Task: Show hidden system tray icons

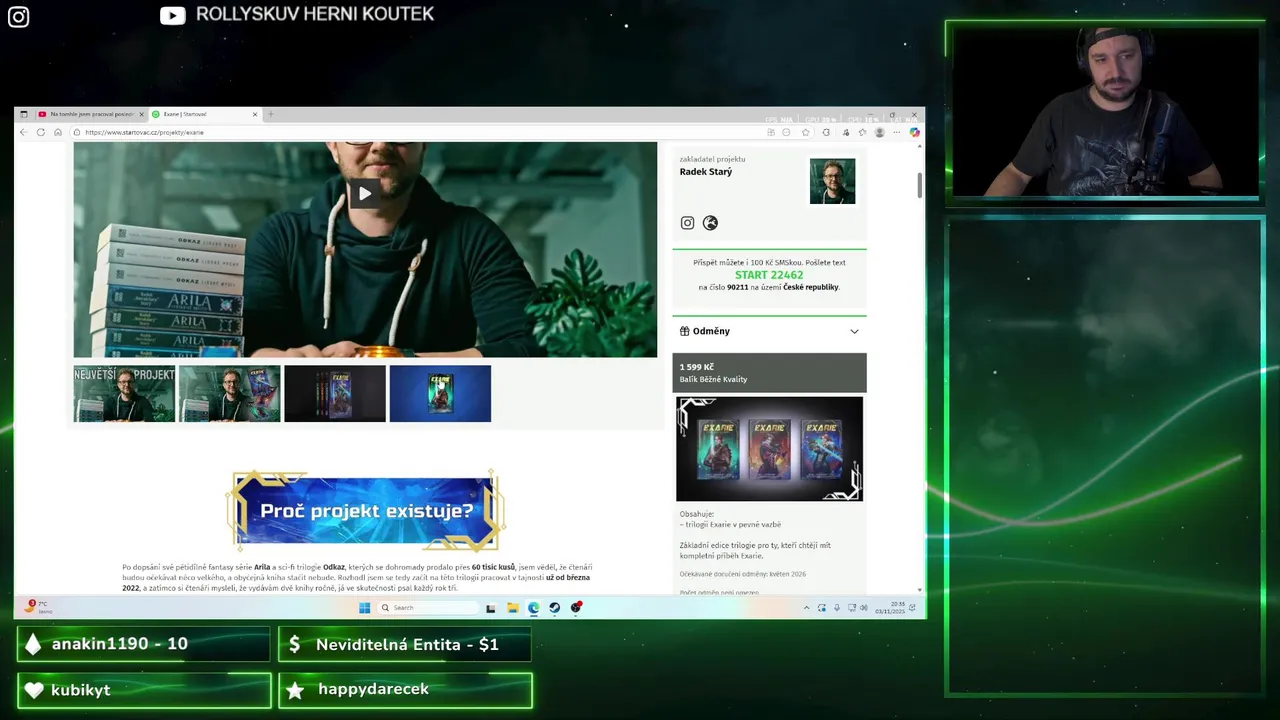Action: [807, 607]
